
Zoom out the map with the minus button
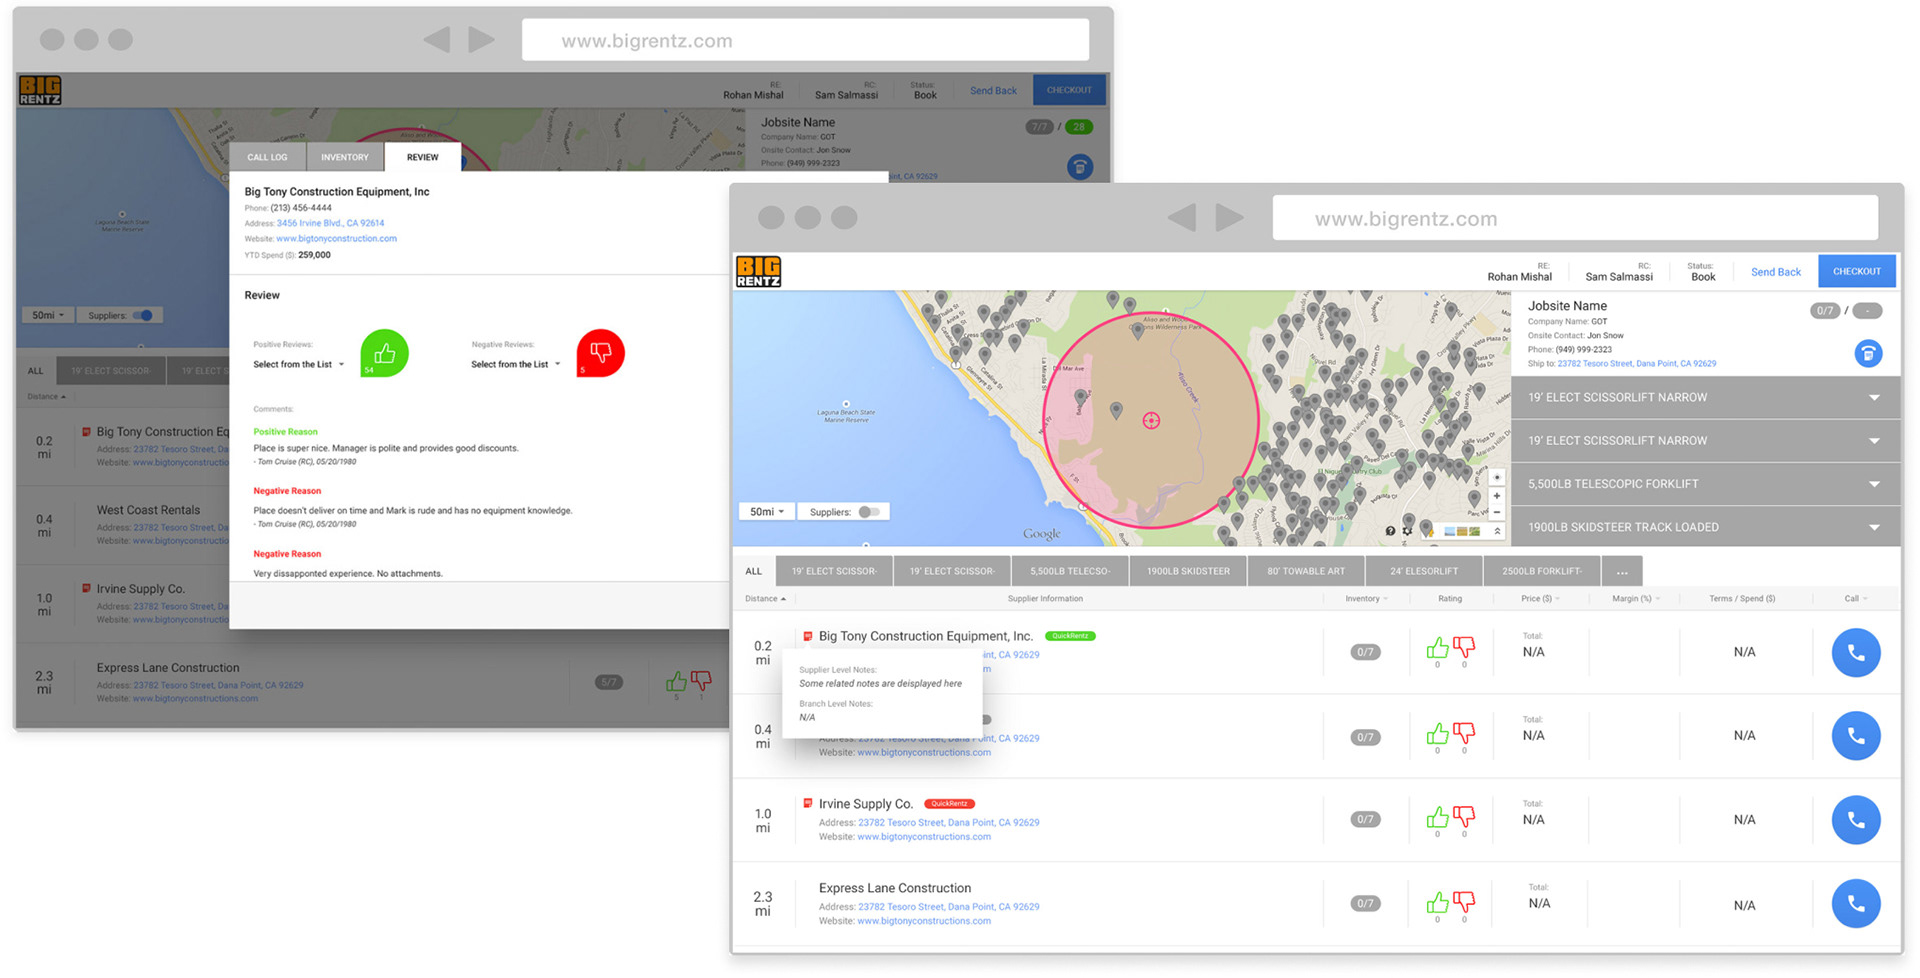(x=1497, y=512)
